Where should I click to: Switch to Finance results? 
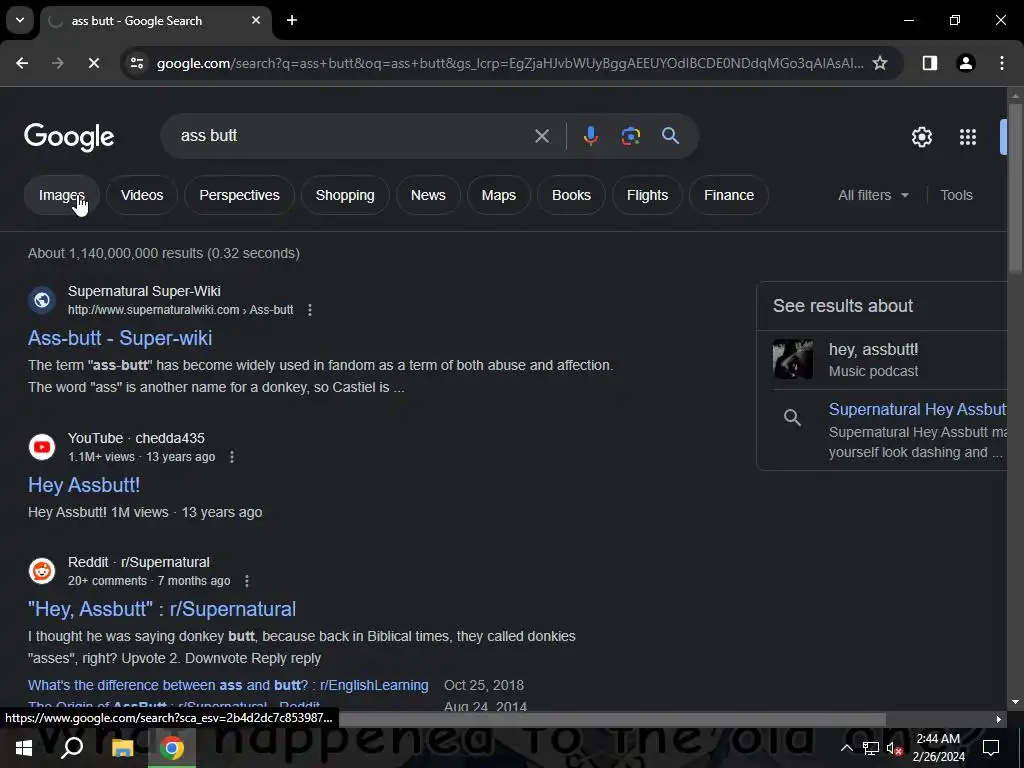(x=729, y=195)
